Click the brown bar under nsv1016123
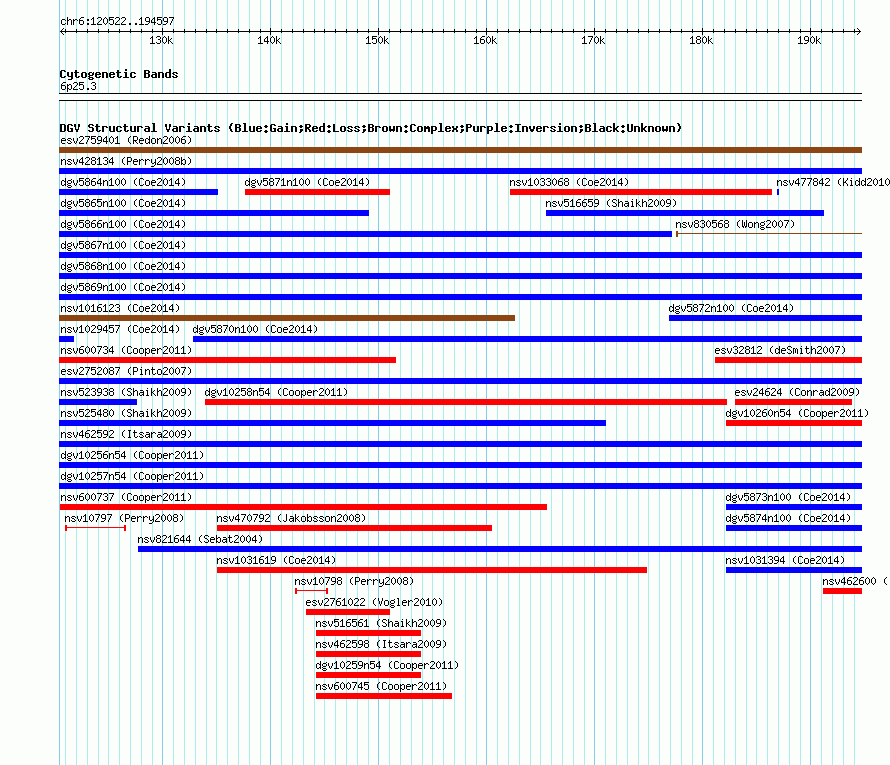 (287, 318)
